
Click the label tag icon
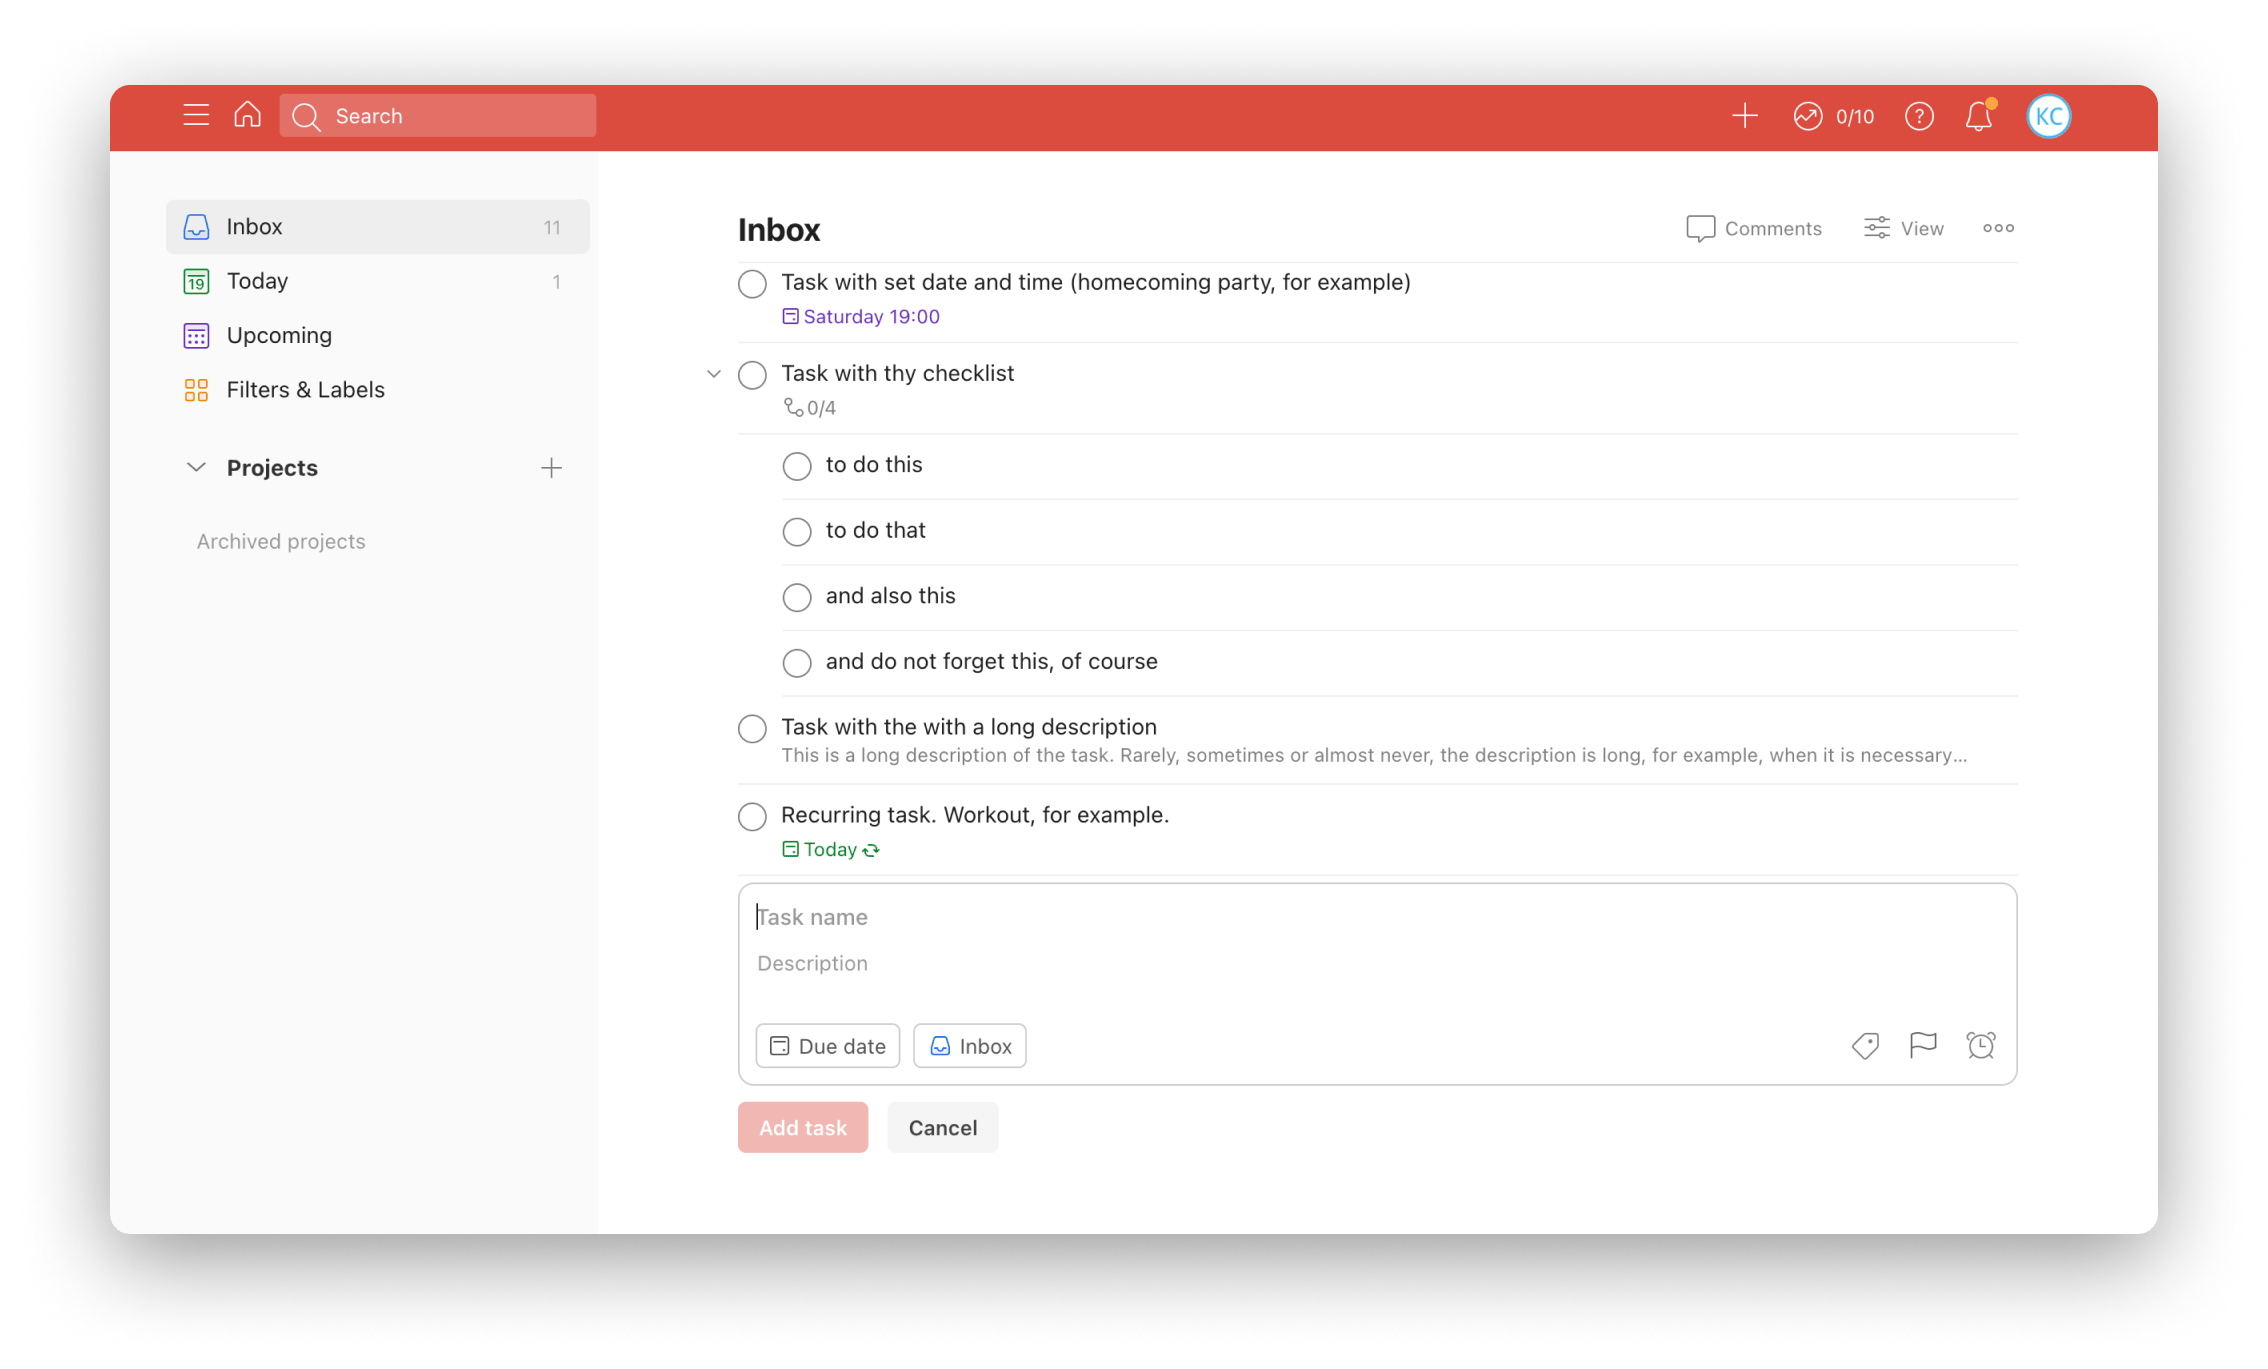[1866, 1046]
